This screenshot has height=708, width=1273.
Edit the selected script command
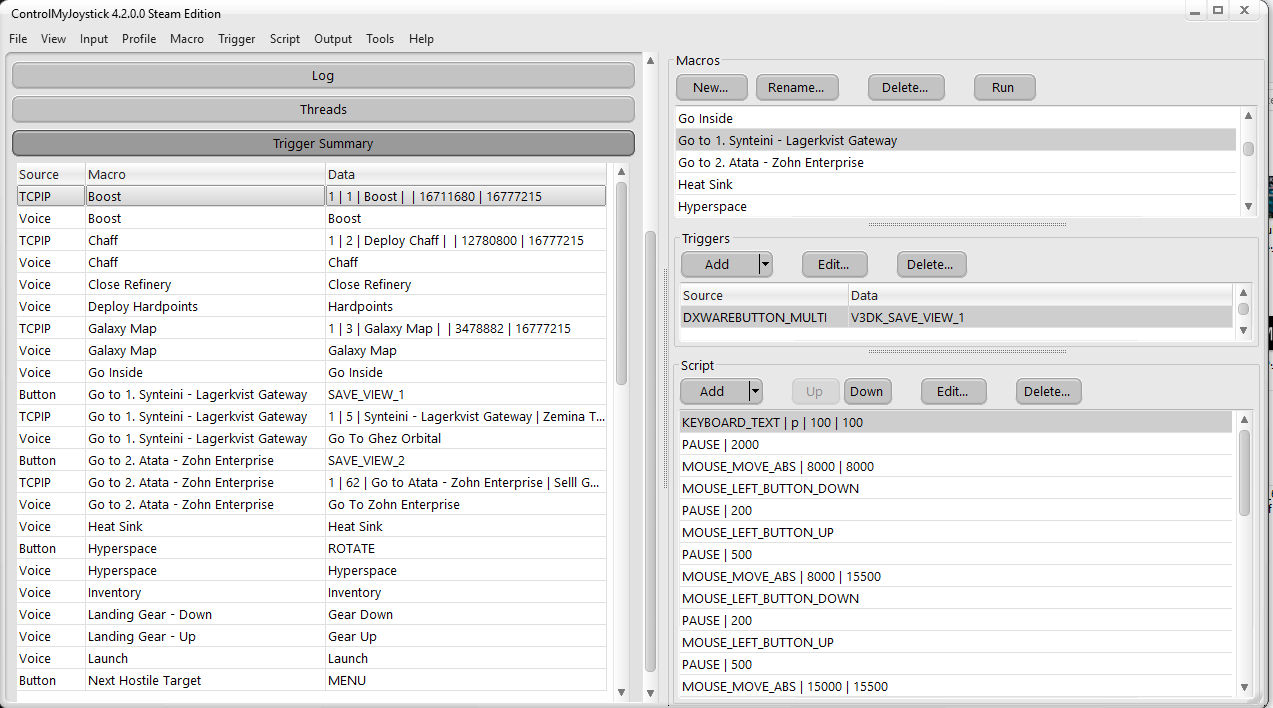tap(952, 392)
